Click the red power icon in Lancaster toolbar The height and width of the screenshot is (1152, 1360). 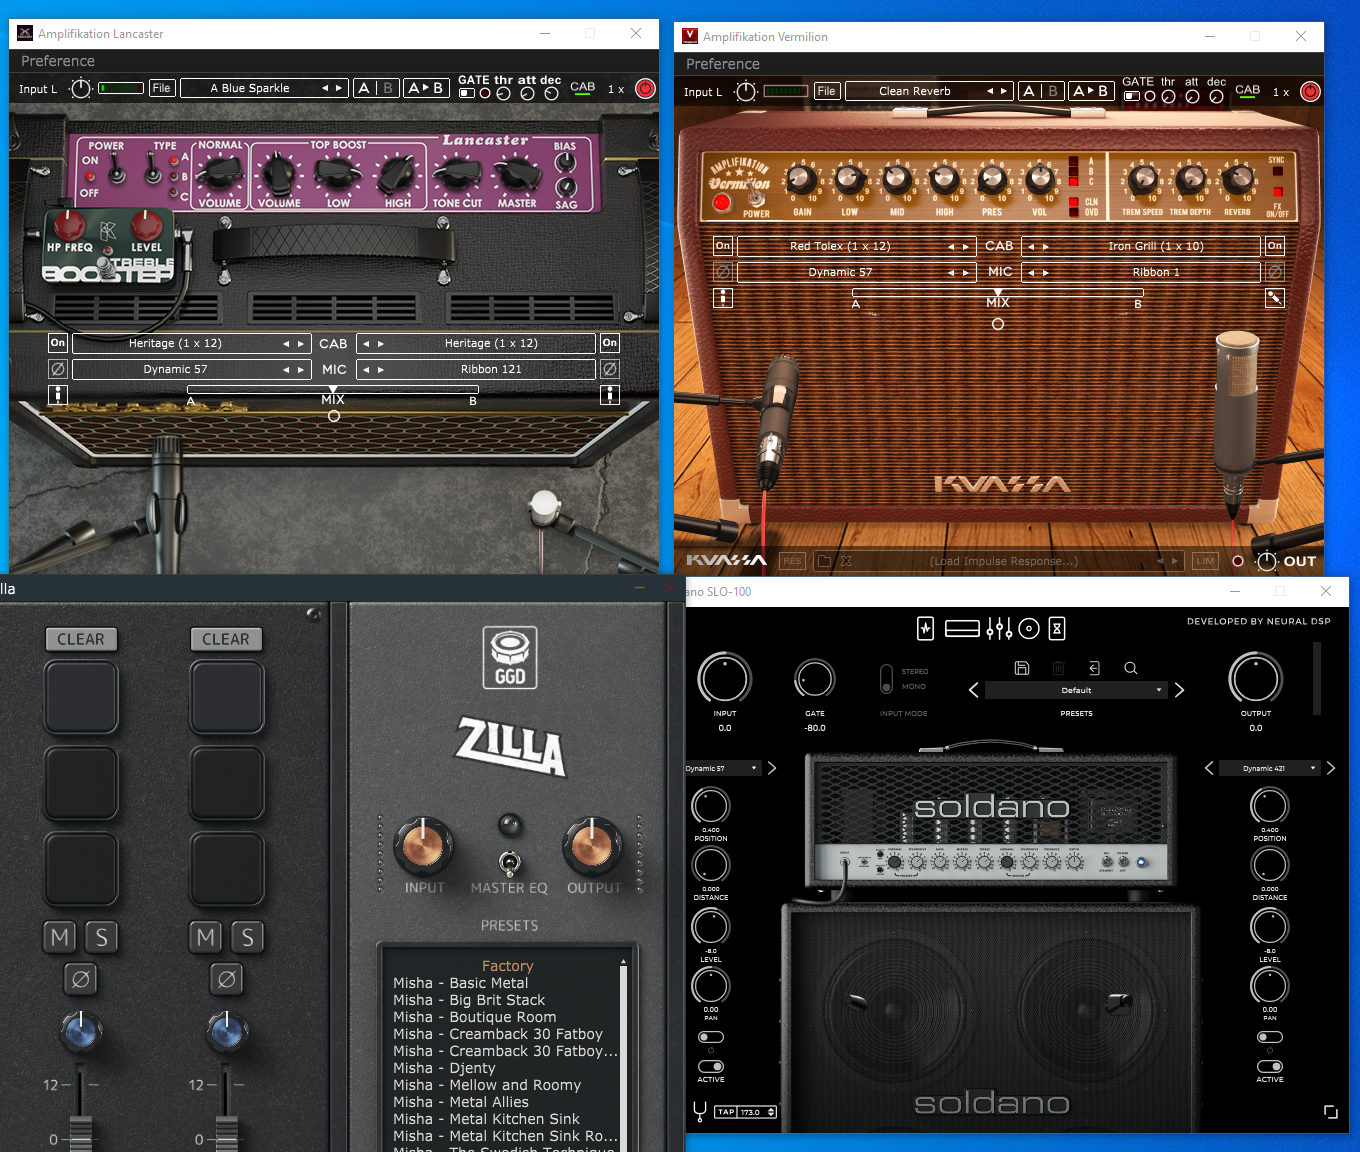[645, 88]
